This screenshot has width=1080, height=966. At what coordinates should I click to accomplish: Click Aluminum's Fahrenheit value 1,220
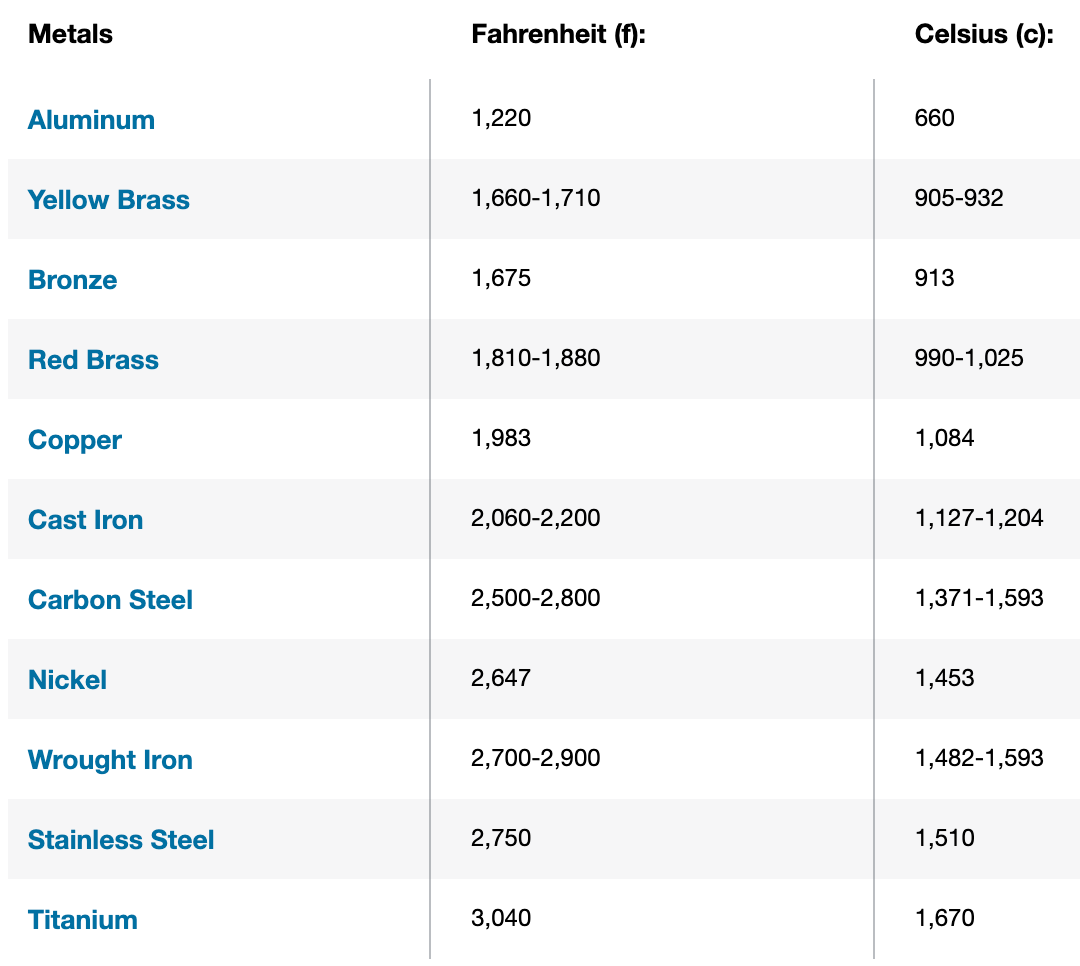pos(501,118)
